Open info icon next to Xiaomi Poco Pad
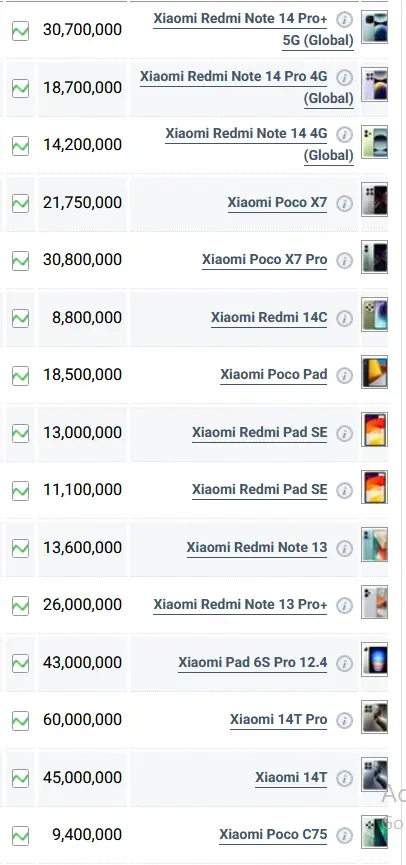406x865 pixels. [344, 376]
